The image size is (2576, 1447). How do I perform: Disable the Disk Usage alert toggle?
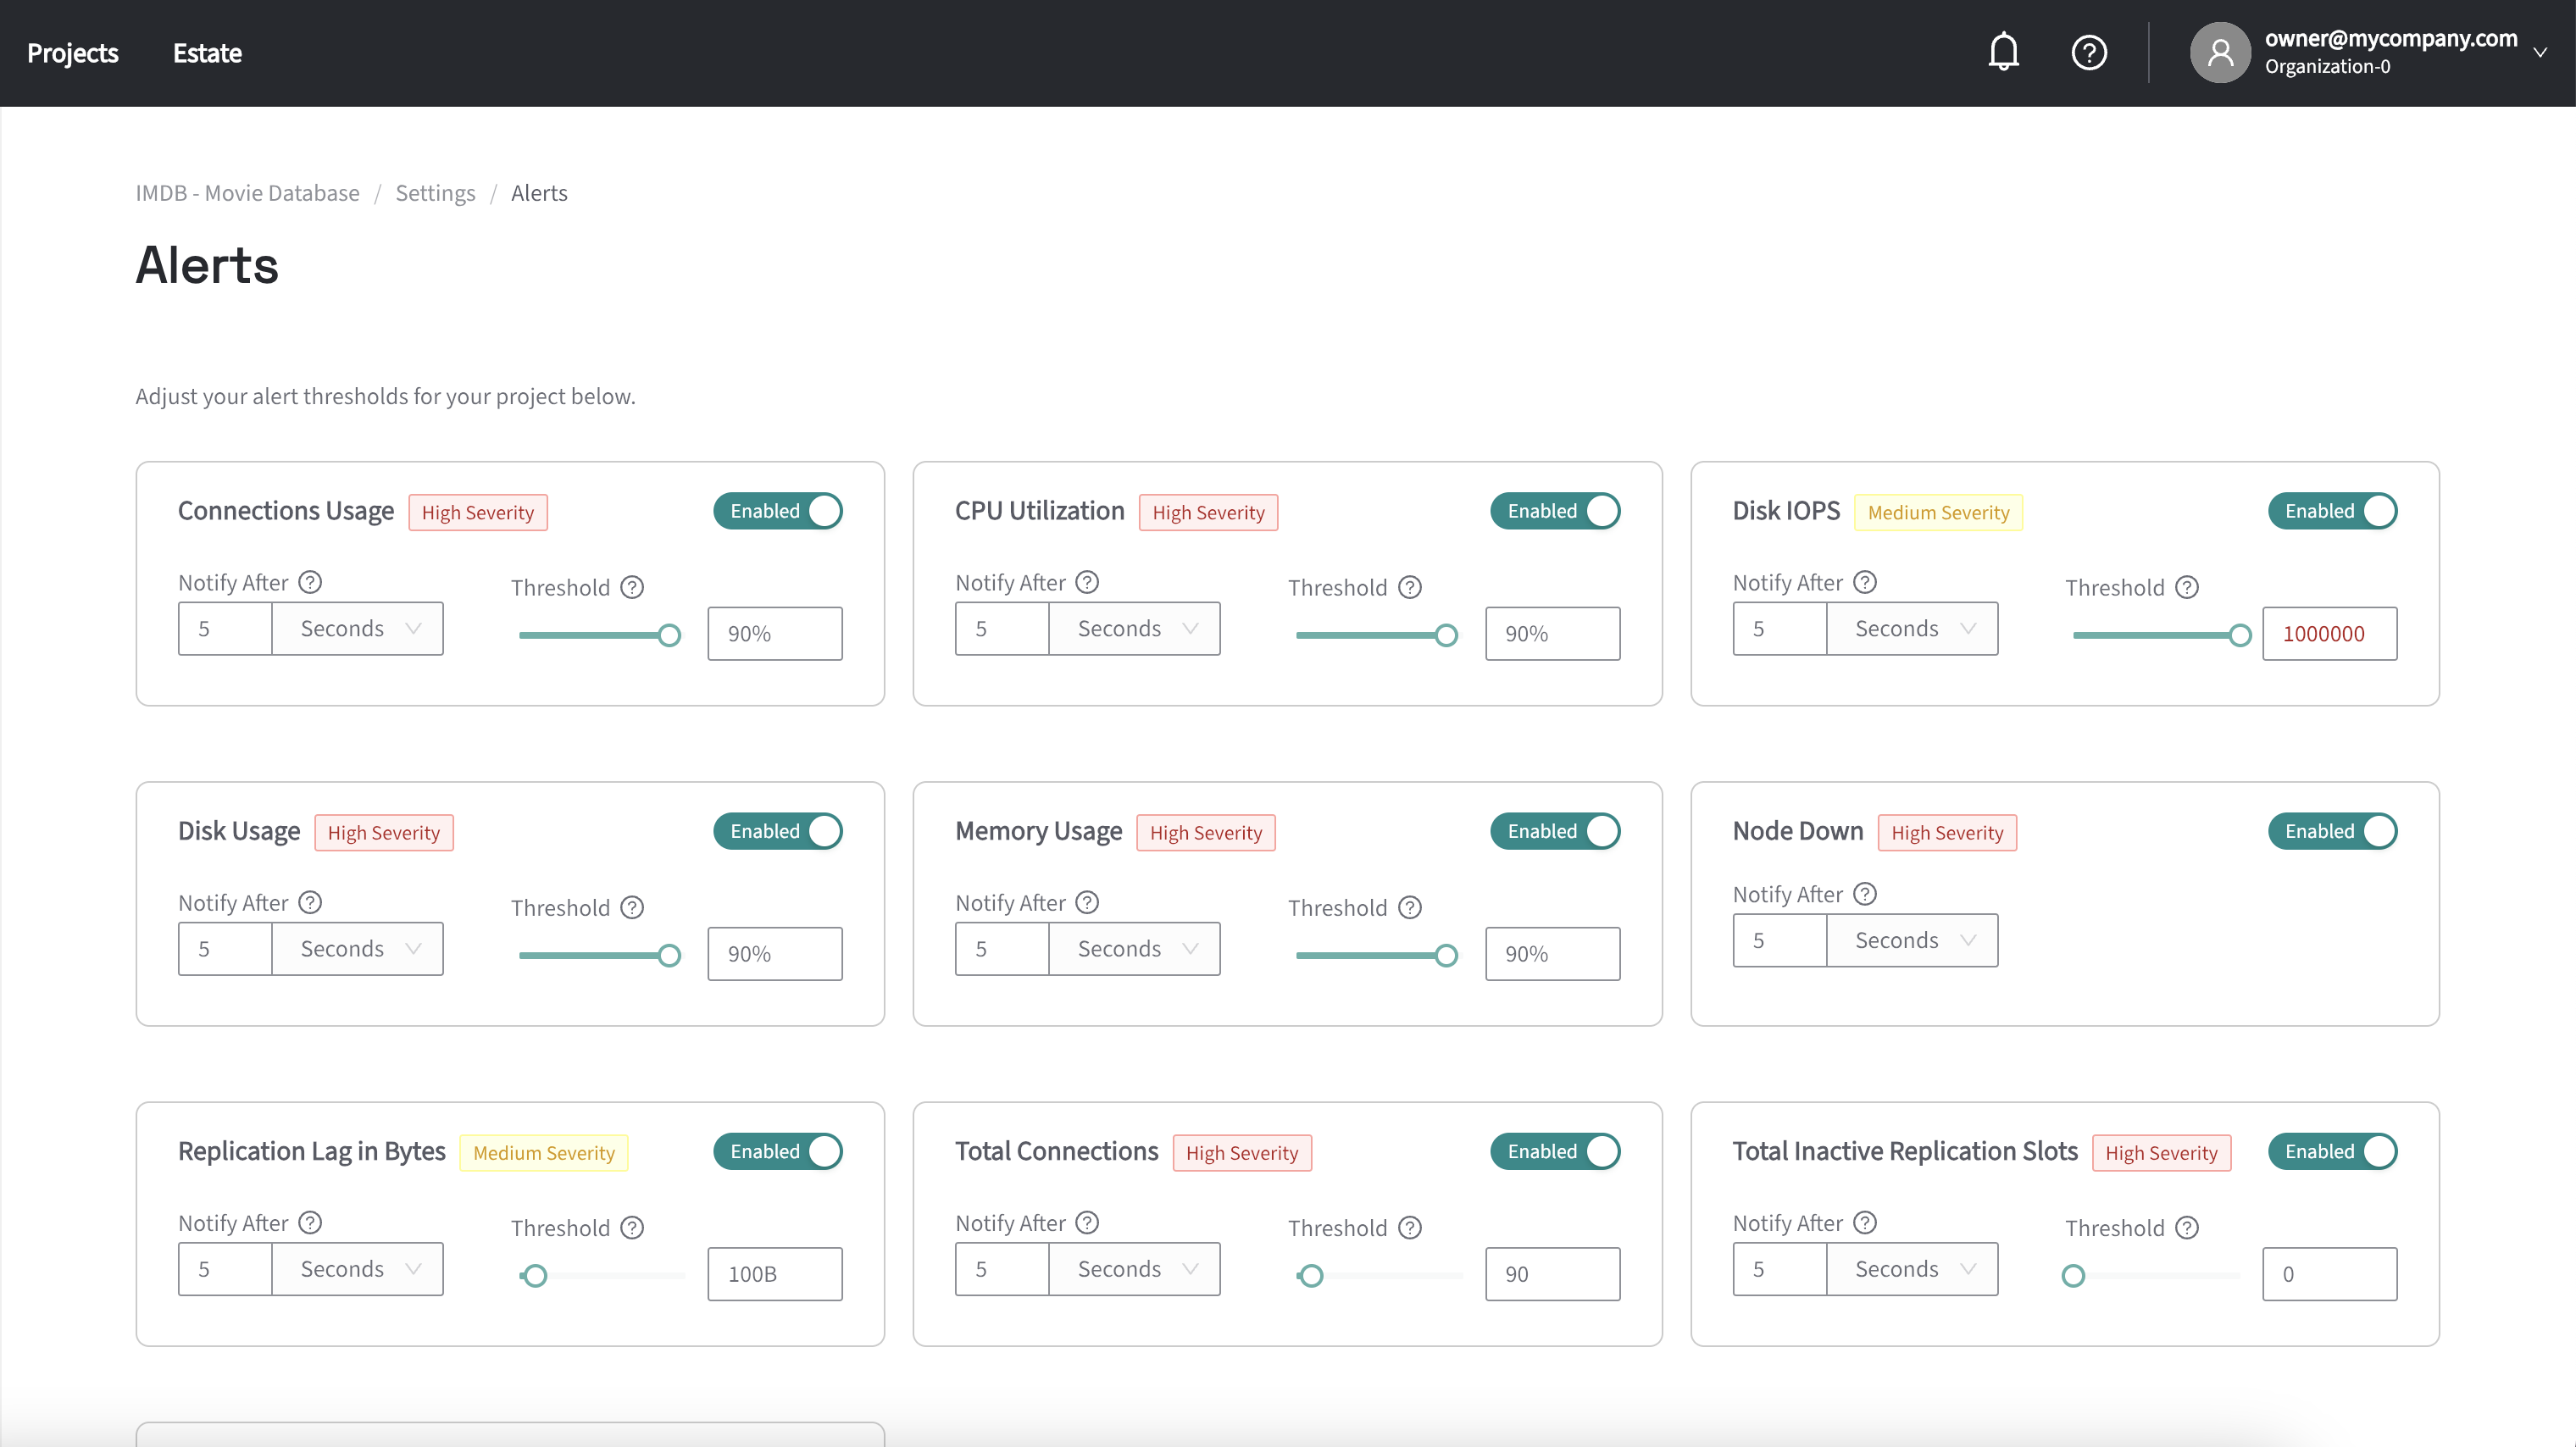pos(778,831)
